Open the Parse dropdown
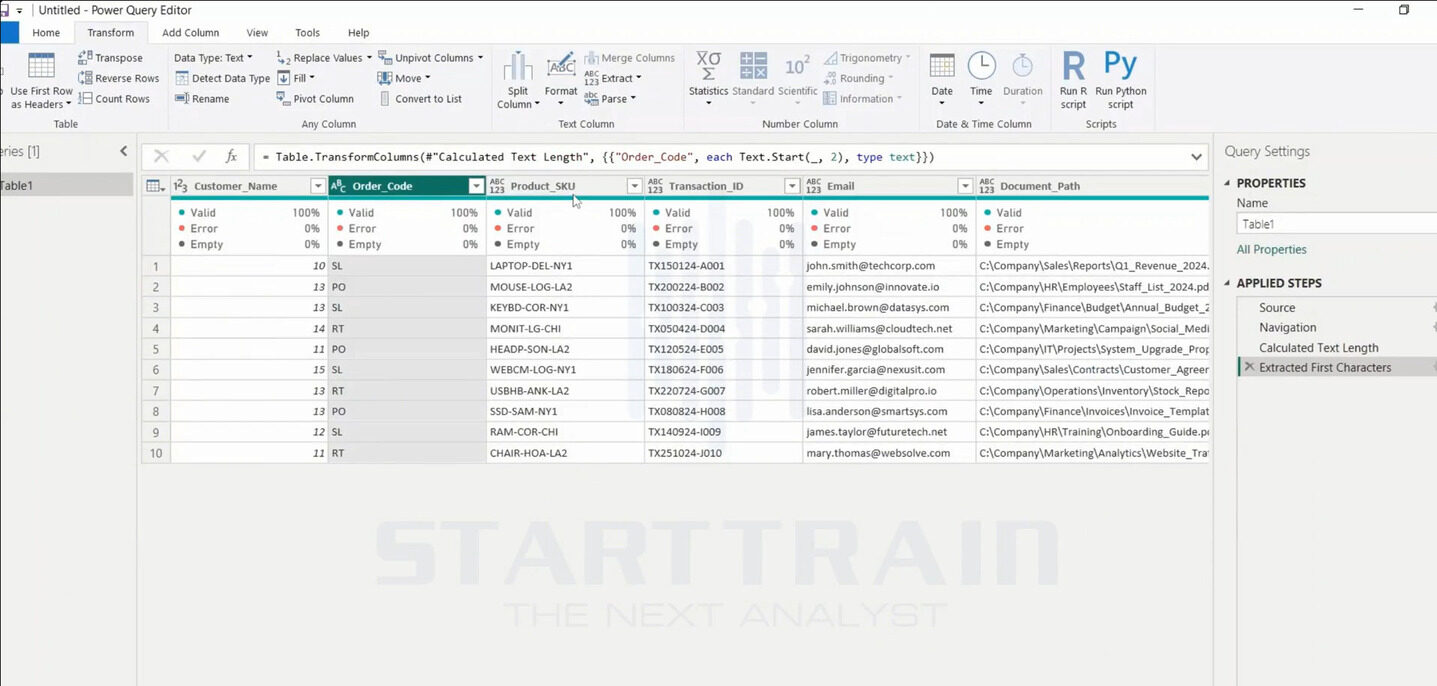This screenshot has height=686, width=1437. pos(610,99)
